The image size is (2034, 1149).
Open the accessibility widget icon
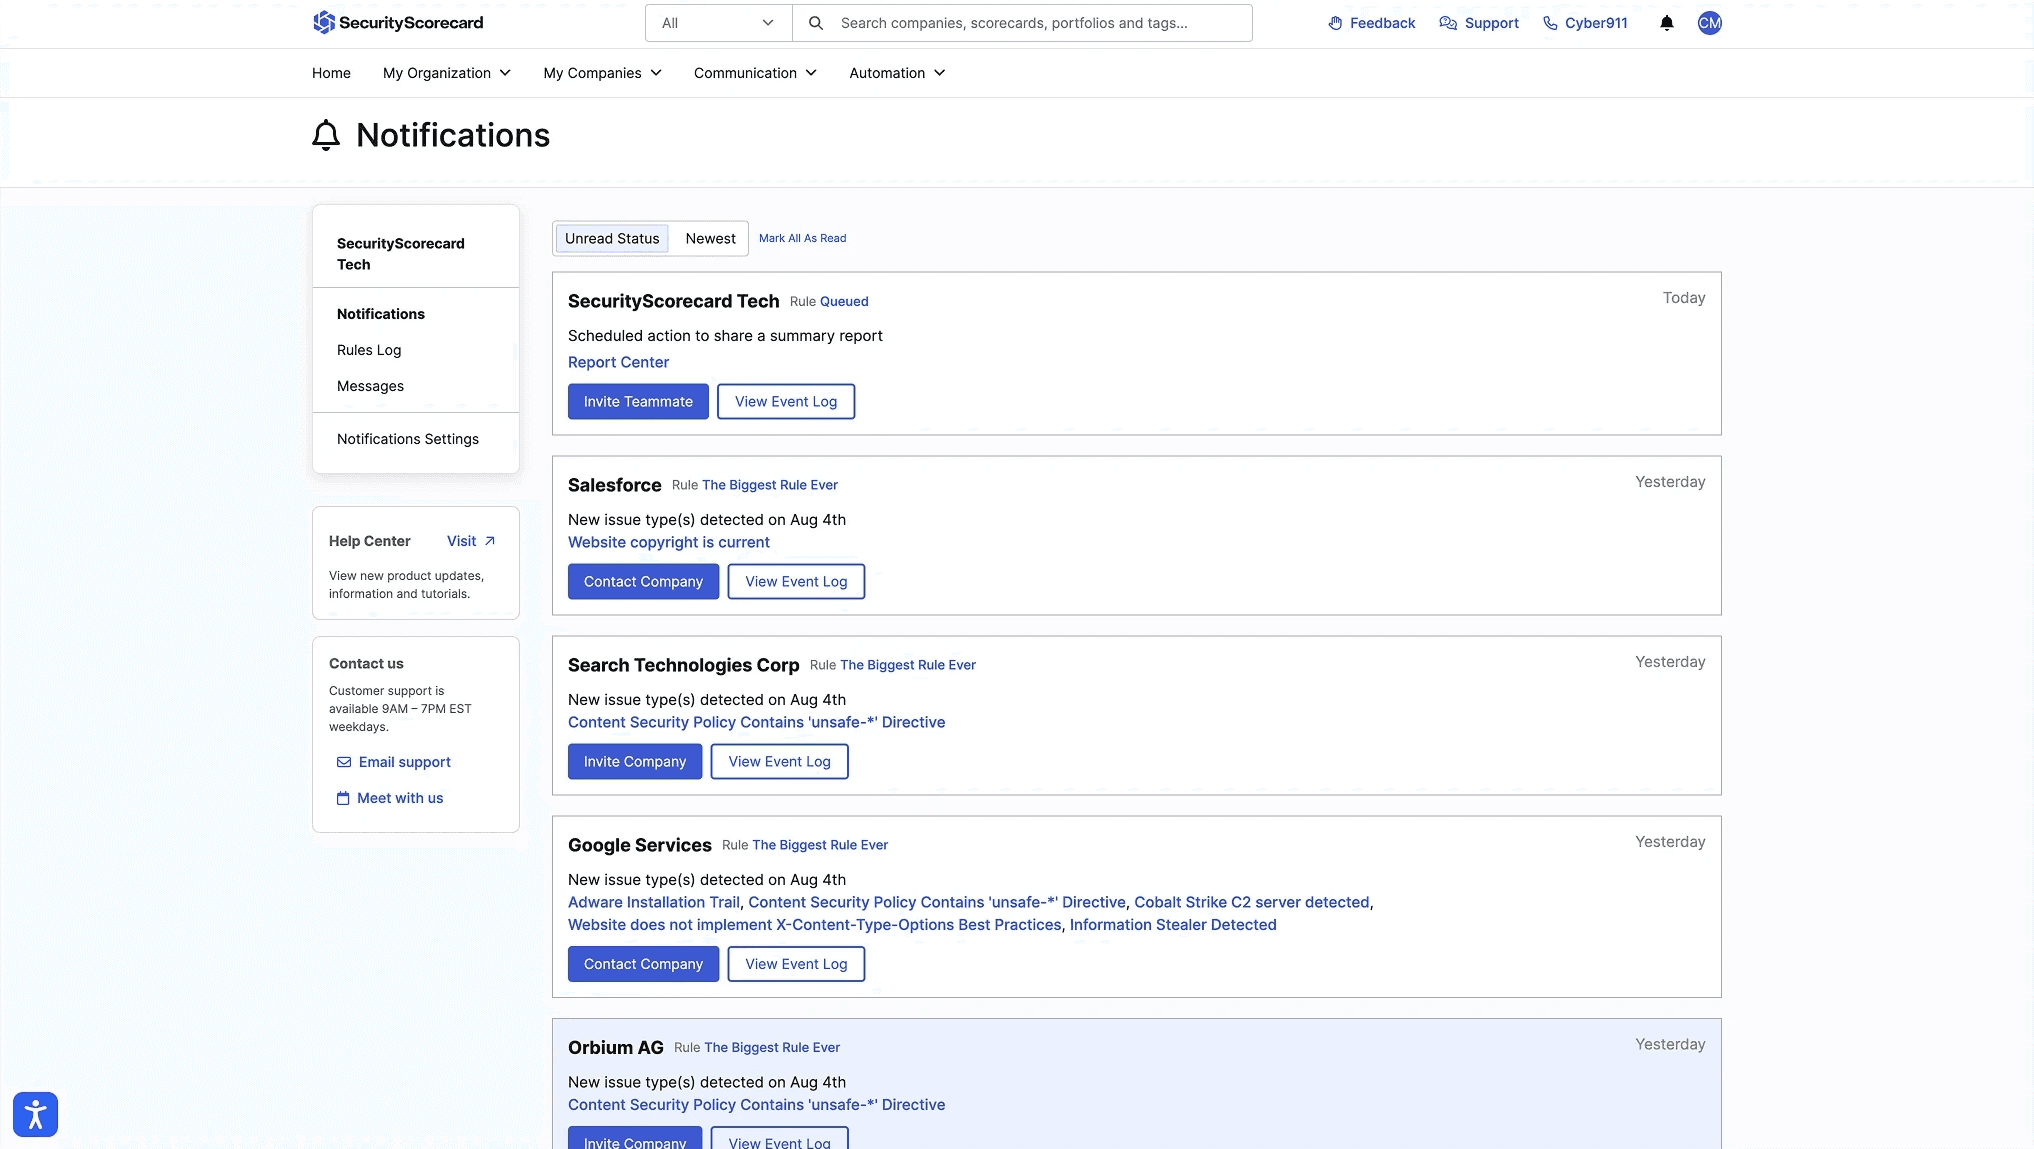35,1114
